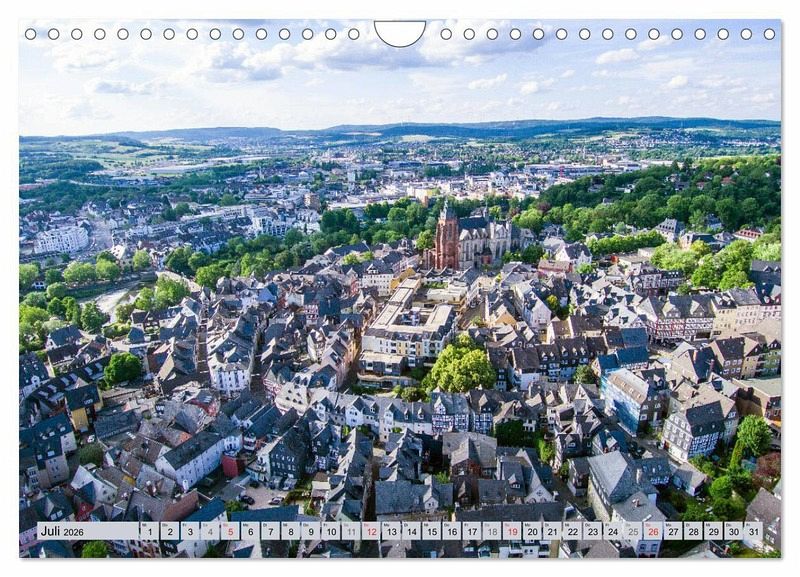Screen dimensions: 800x577
Task: Select day 1 in the calendar strip
Action: [149, 531]
